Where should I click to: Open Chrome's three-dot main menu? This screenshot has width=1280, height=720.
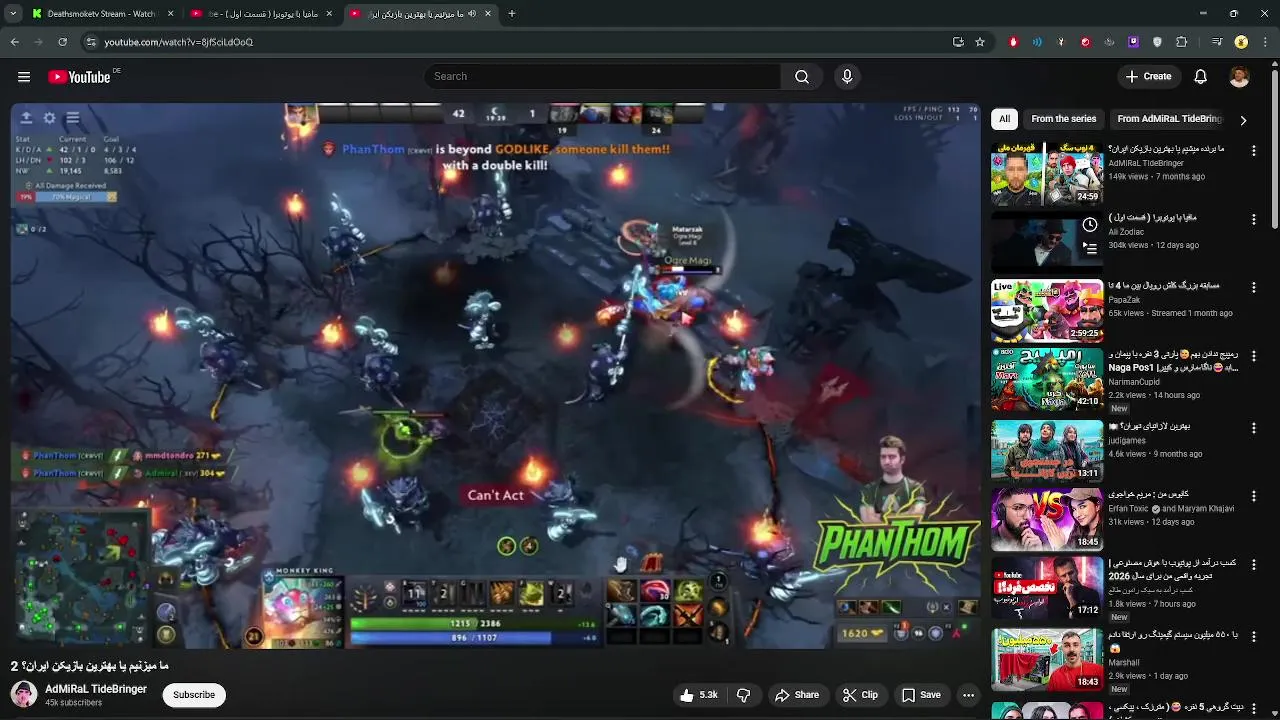[1266, 42]
